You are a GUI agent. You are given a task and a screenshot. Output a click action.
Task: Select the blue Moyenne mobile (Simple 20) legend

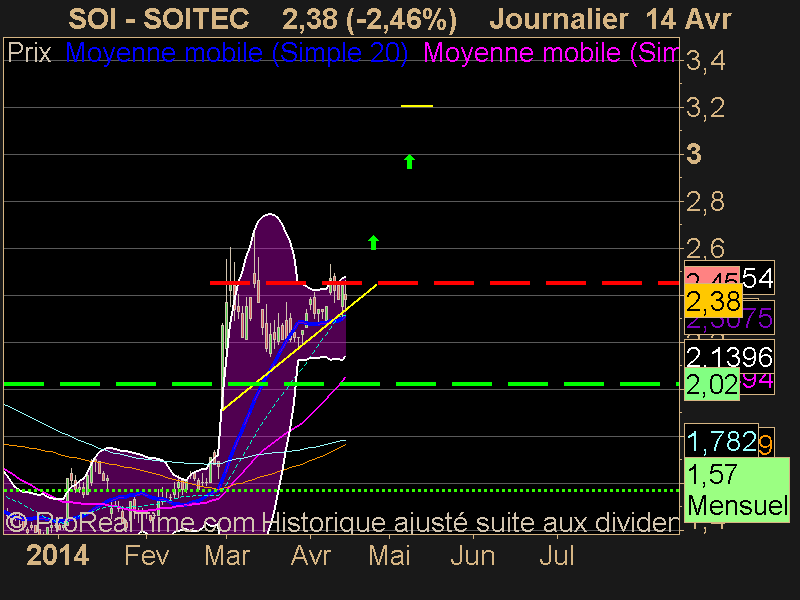coord(237,53)
